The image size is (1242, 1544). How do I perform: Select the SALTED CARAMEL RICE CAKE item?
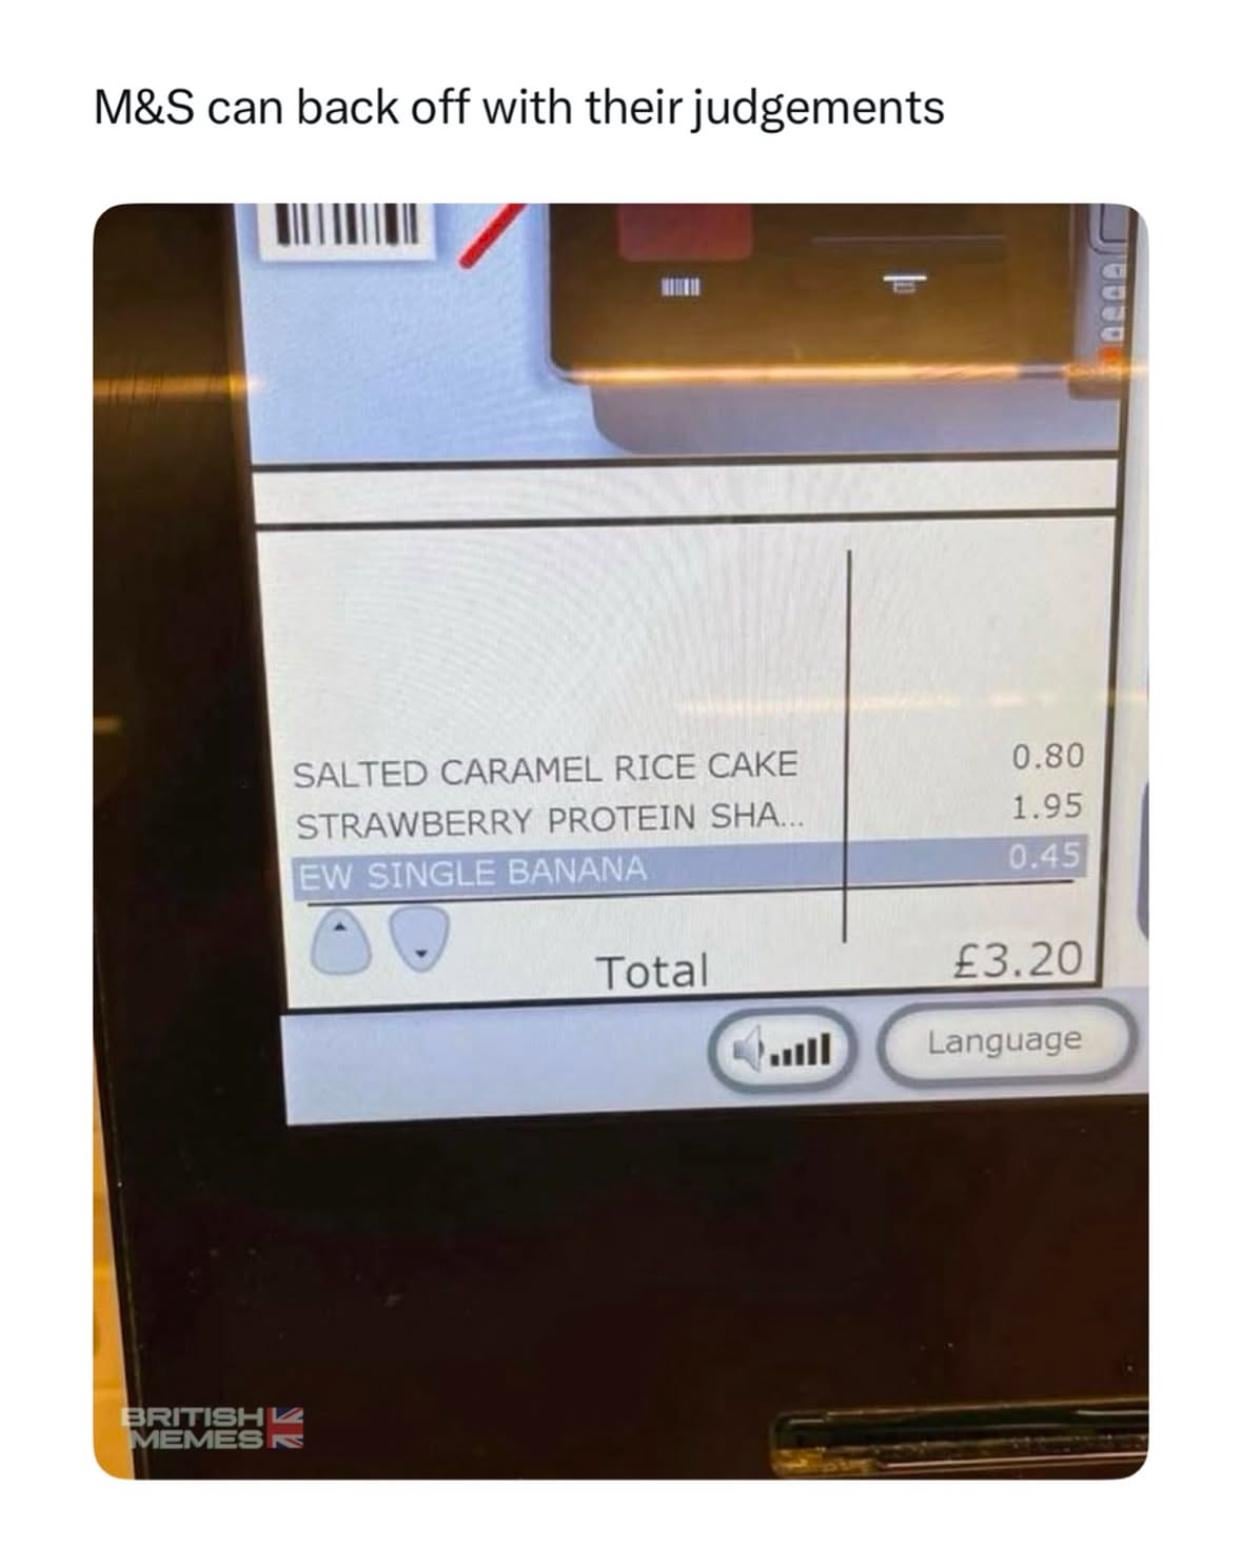tap(545, 768)
